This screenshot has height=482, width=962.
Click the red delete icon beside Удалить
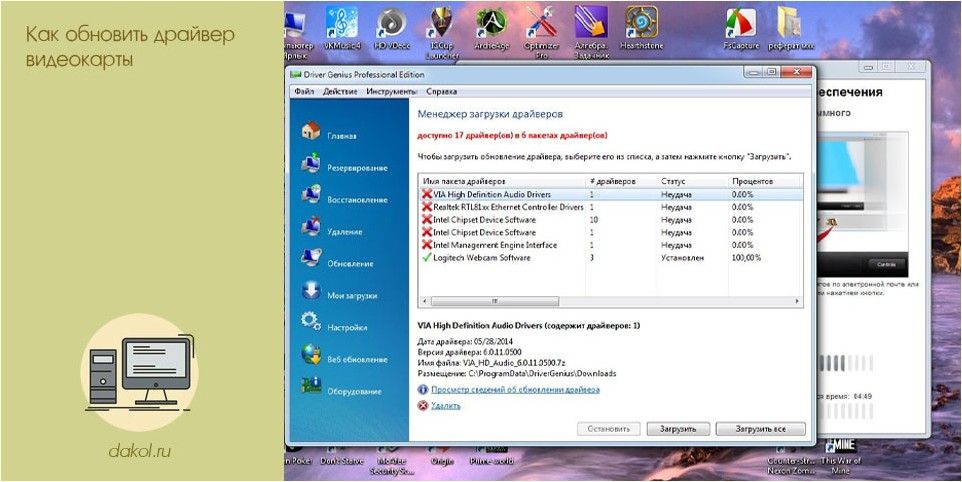tap(423, 405)
